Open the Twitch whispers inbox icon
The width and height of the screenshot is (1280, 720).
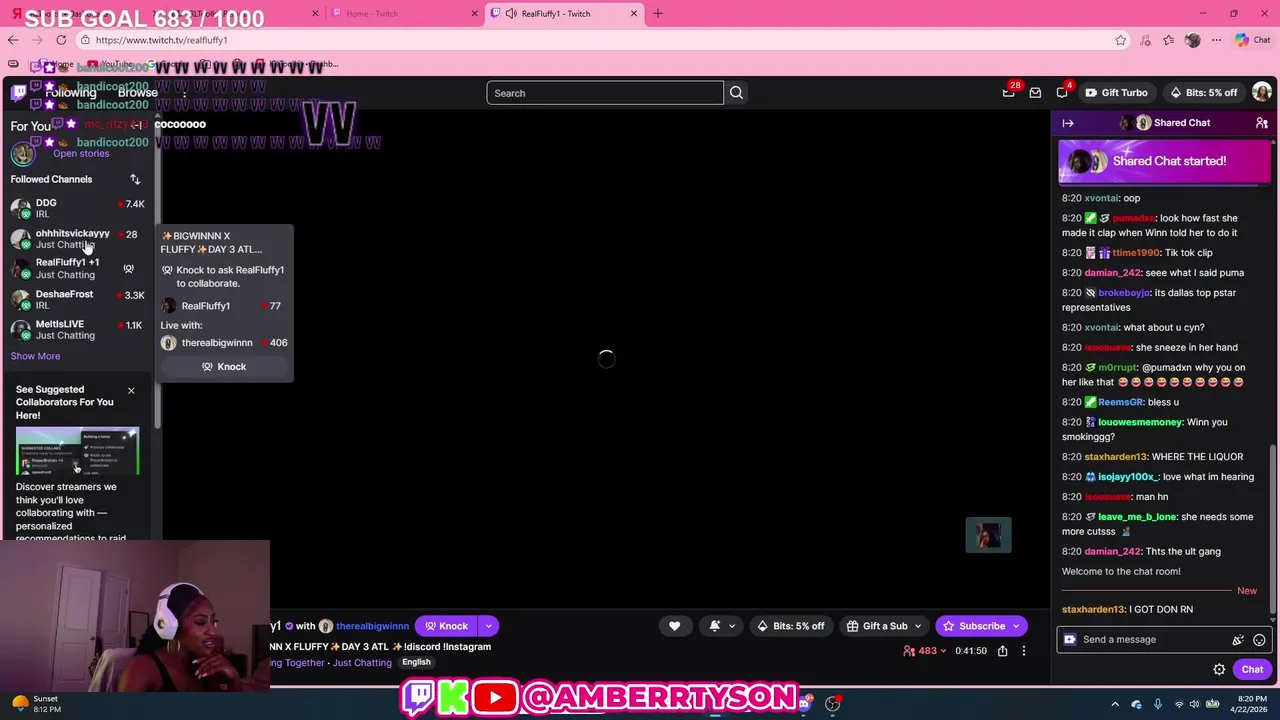pyautogui.click(x=1035, y=93)
